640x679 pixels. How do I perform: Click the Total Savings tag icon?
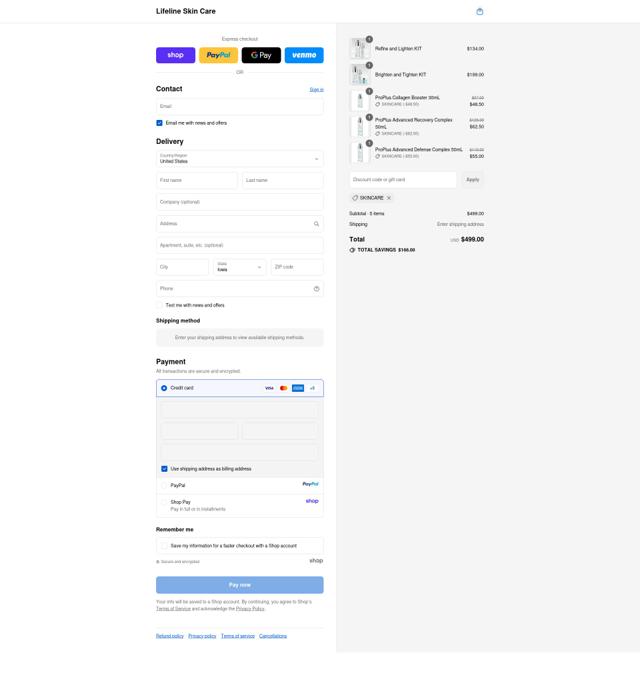click(x=352, y=250)
